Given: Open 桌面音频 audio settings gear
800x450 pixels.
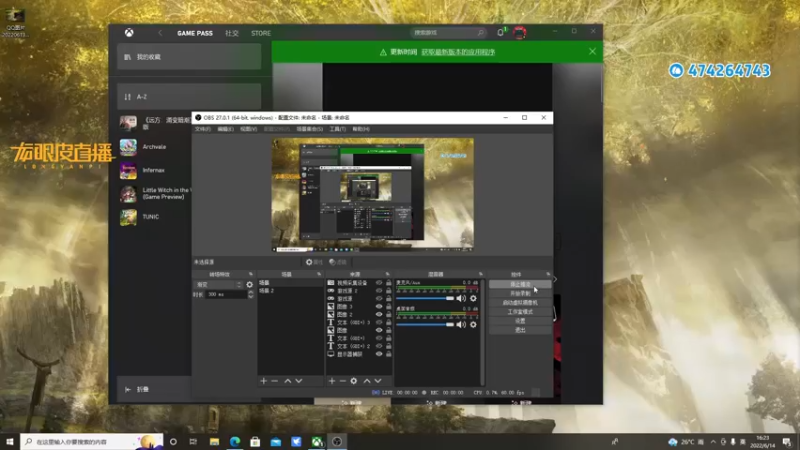Looking at the screenshot, I should (473, 324).
